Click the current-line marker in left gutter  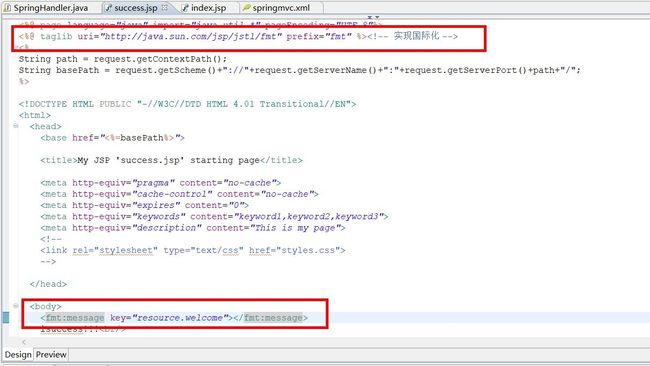coord(5,318)
